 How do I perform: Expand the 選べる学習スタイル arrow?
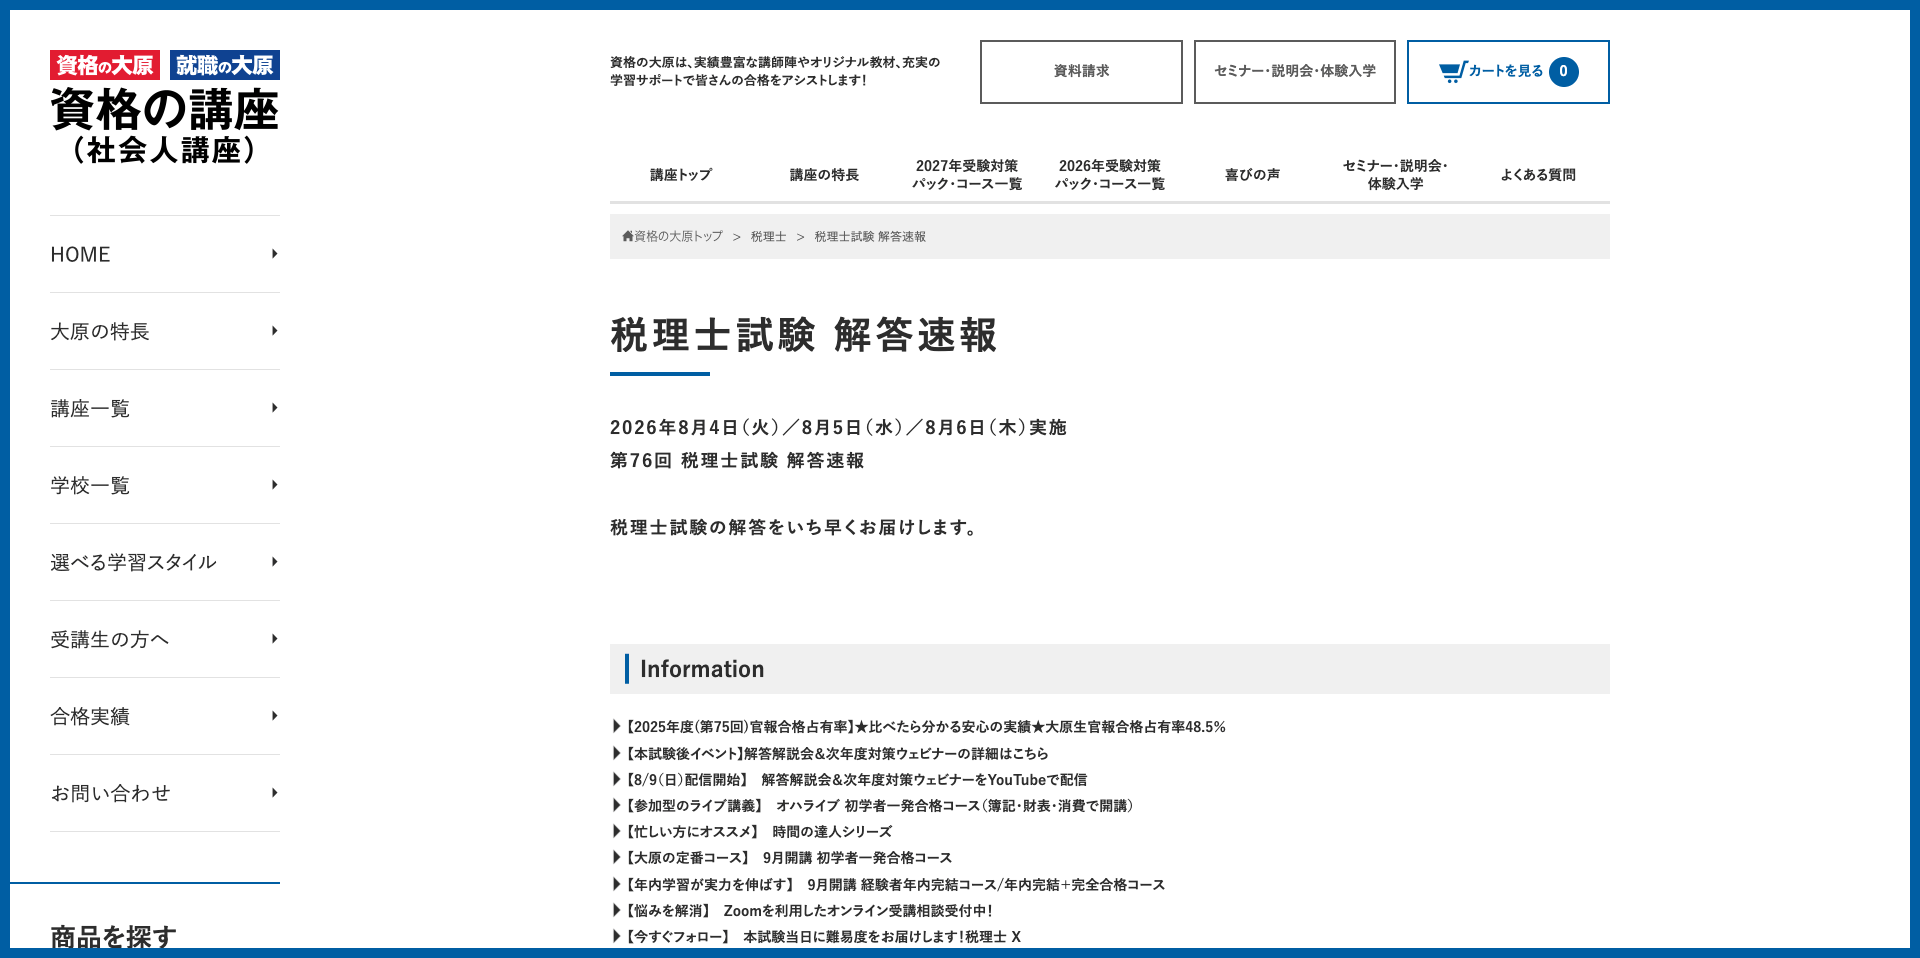pos(274,562)
